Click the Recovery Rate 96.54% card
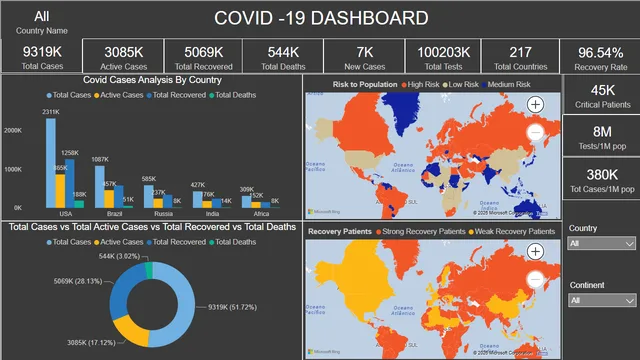The height and width of the screenshot is (360, 640). 600,57
